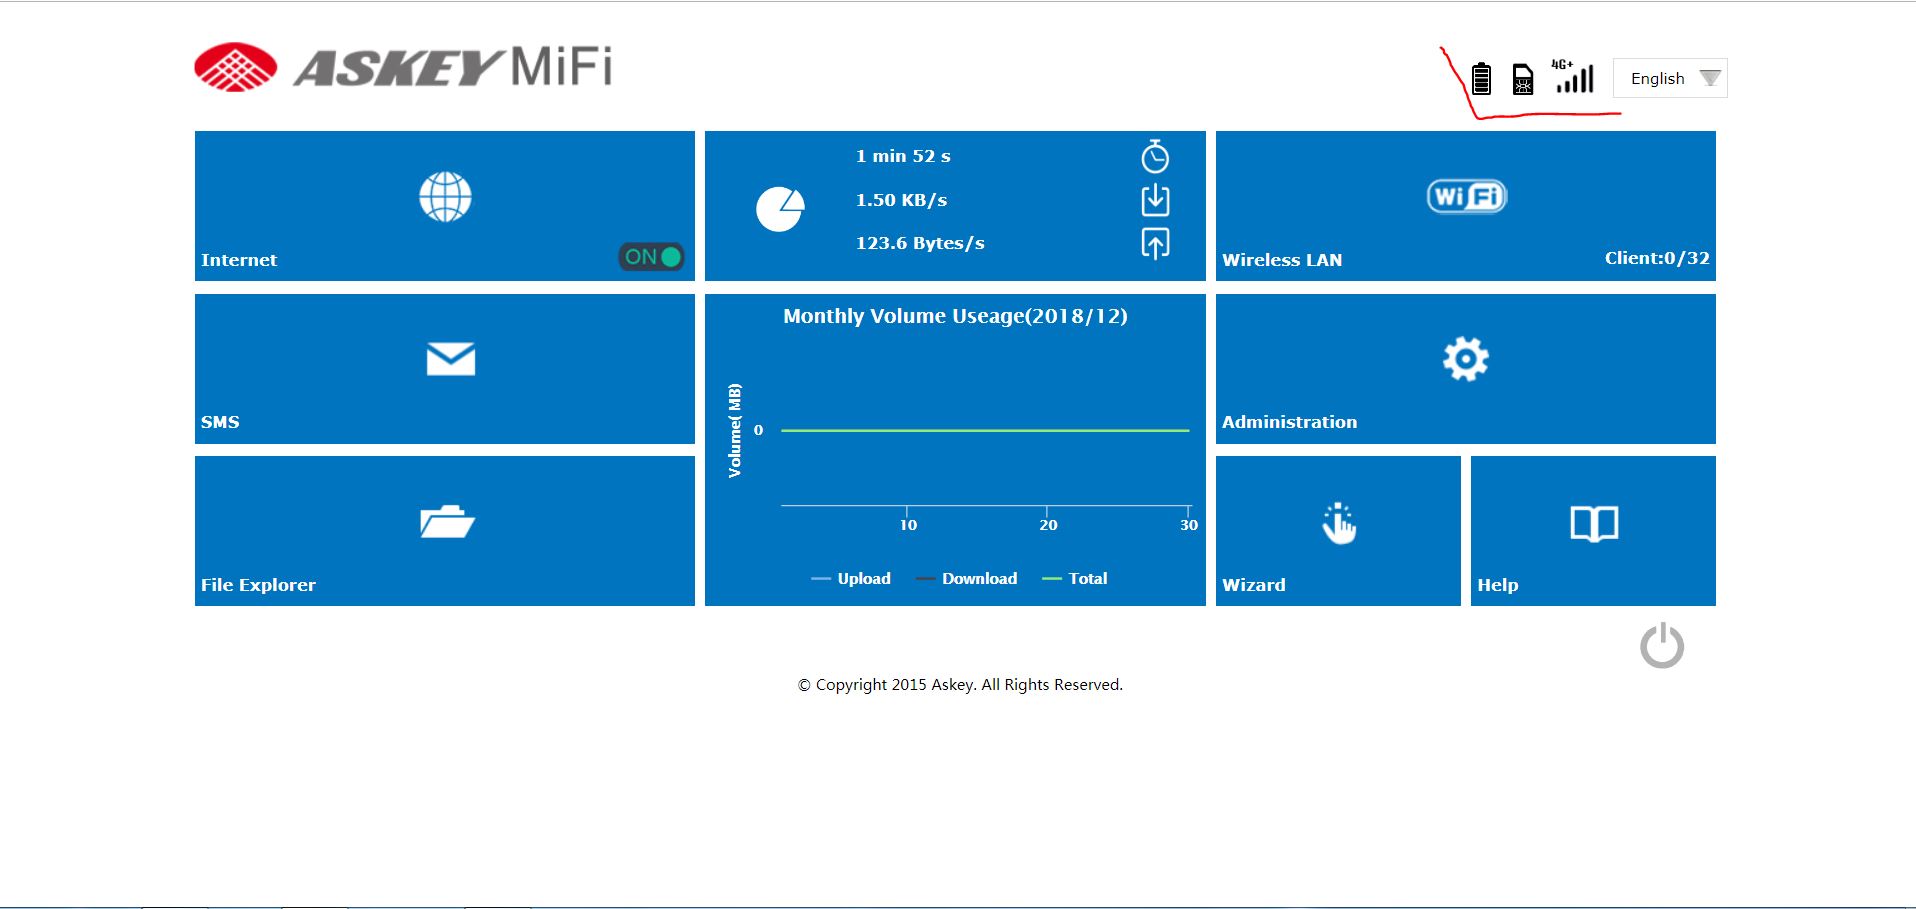Click the power off button icon

(x=1662, y=645)
